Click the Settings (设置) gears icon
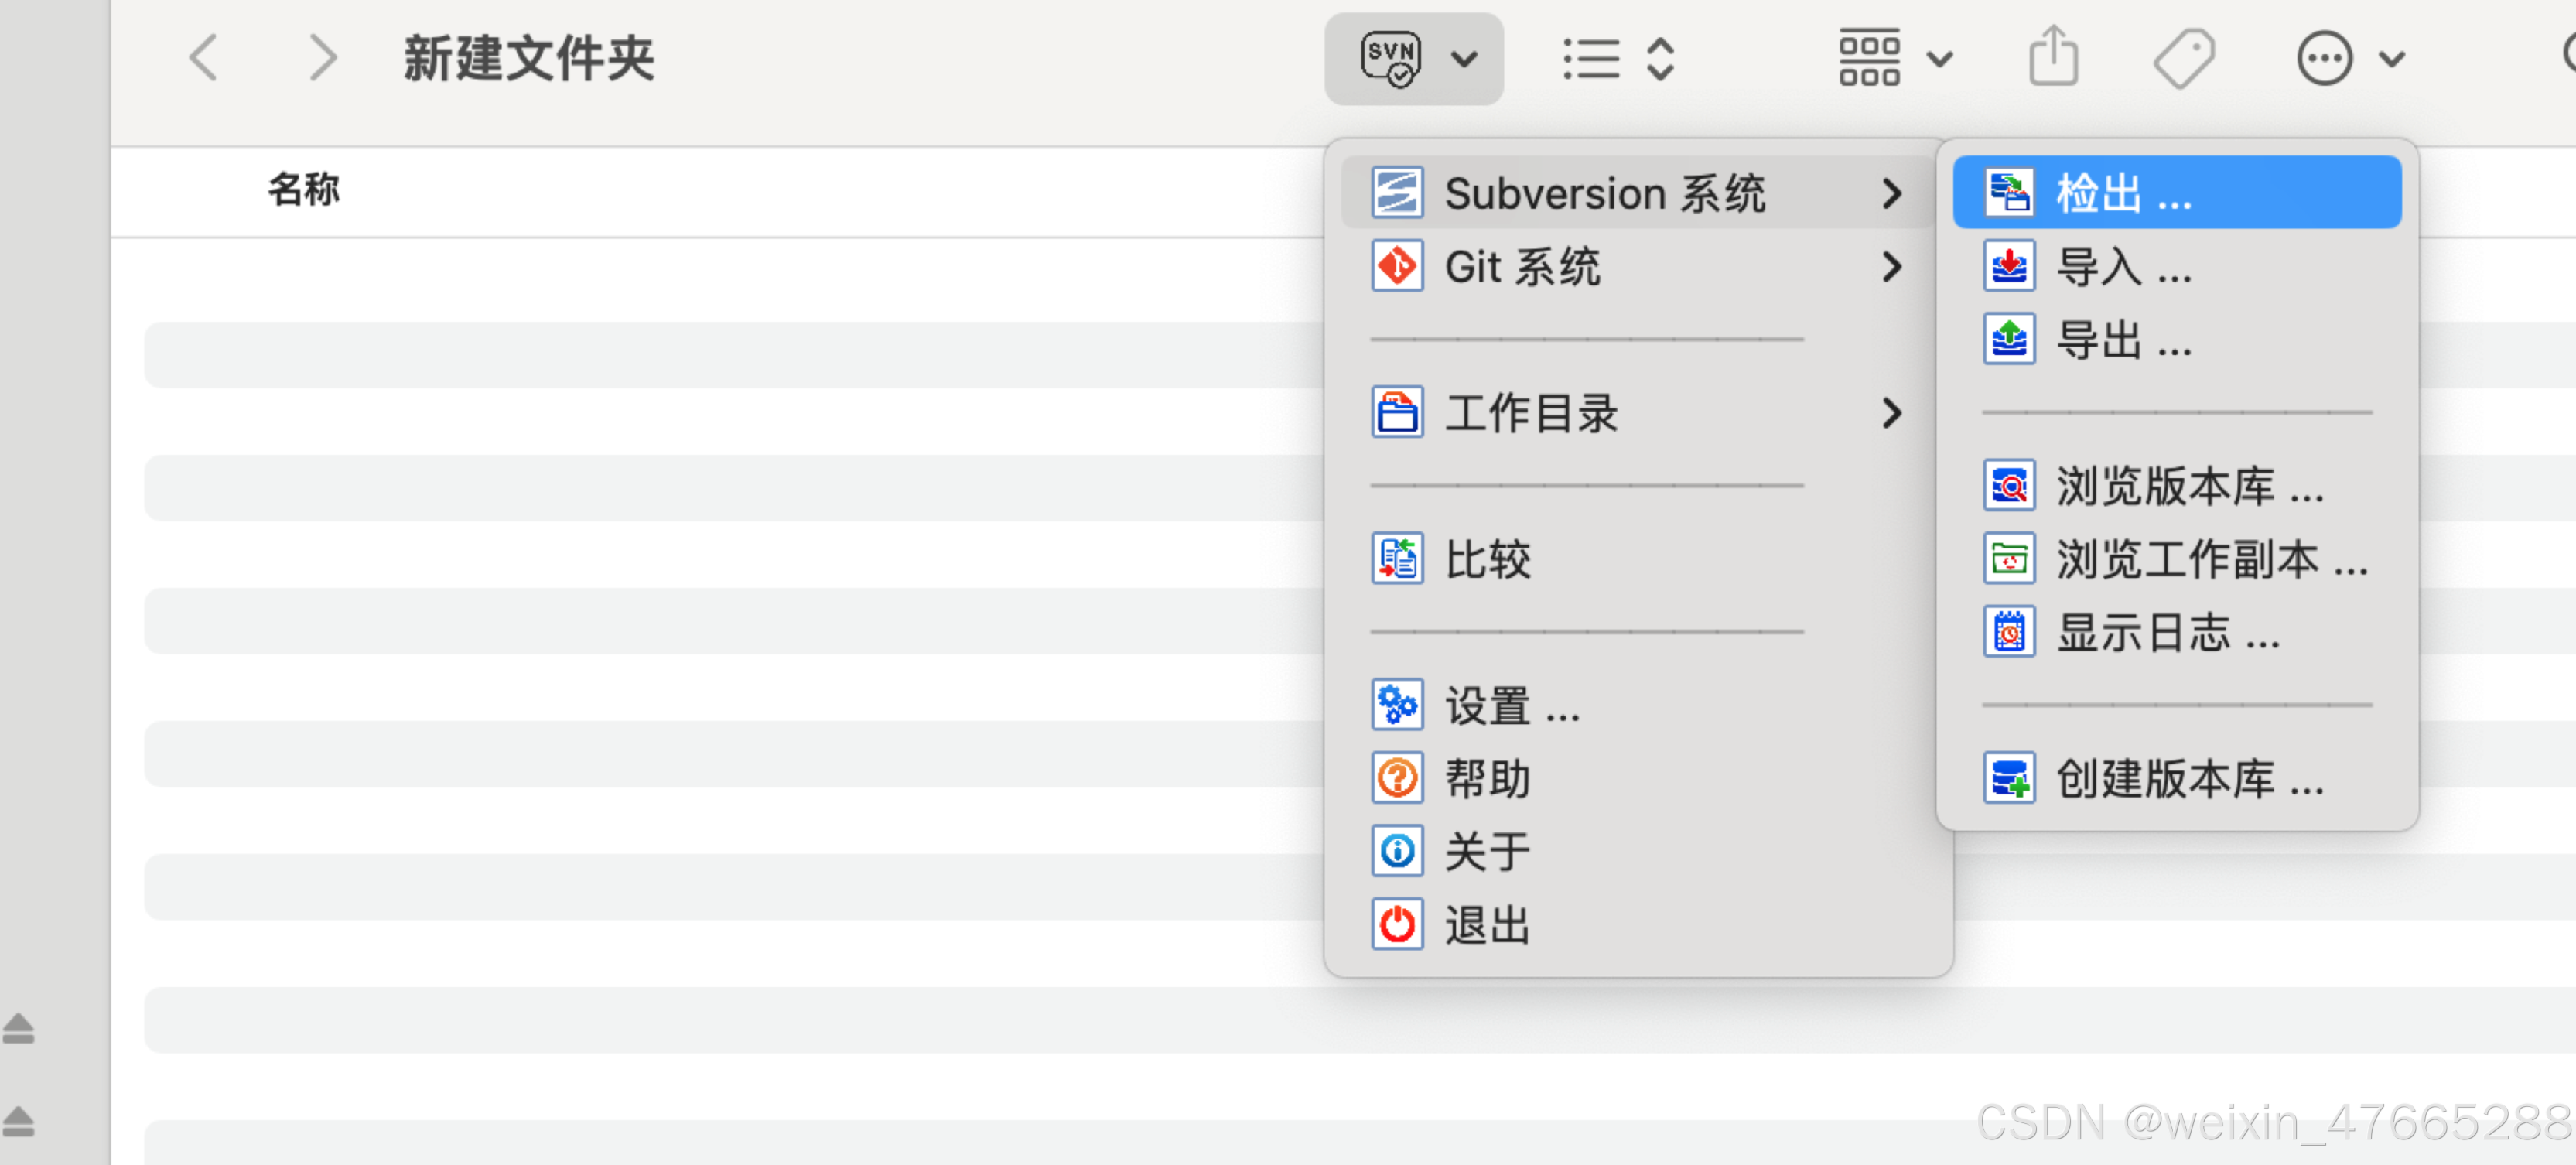The height and width of the screenshot is (1165, 2576). (1397, 706)
